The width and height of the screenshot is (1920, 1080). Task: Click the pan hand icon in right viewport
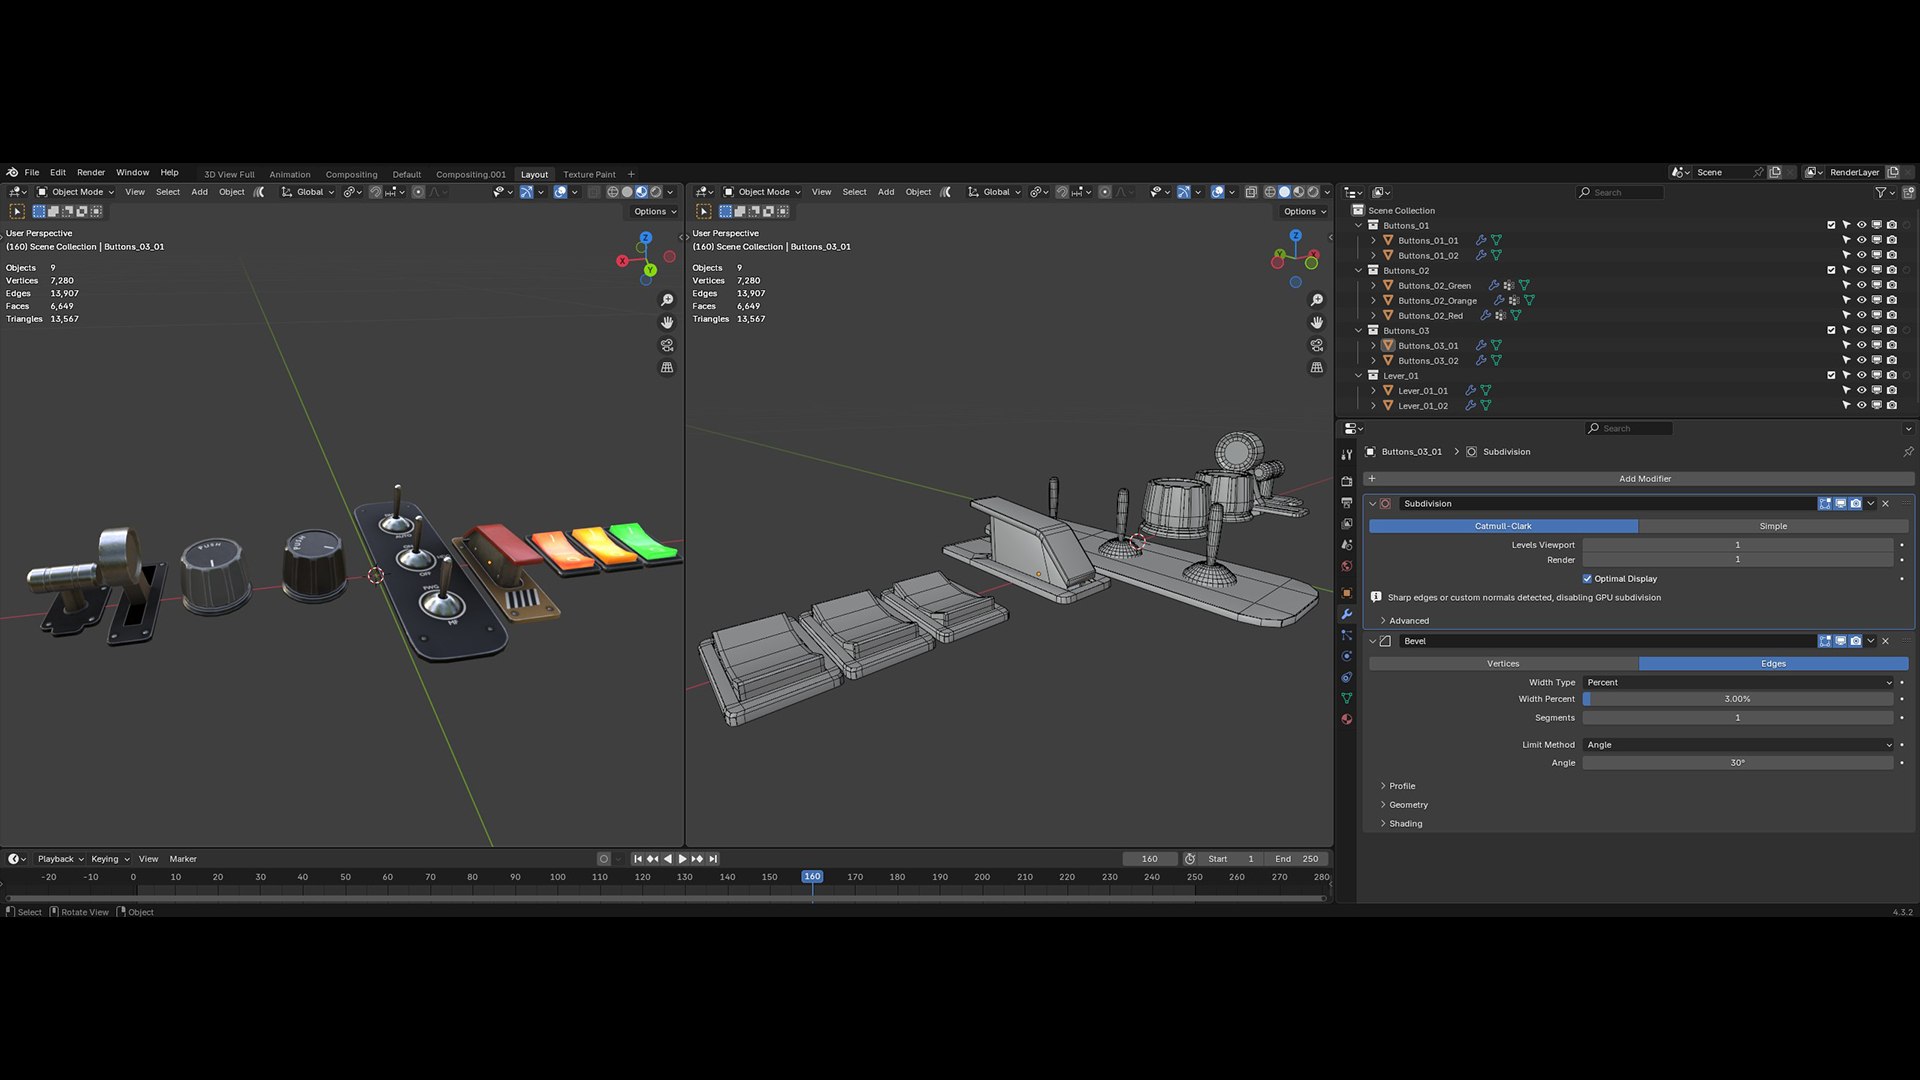pos(1317,322)
